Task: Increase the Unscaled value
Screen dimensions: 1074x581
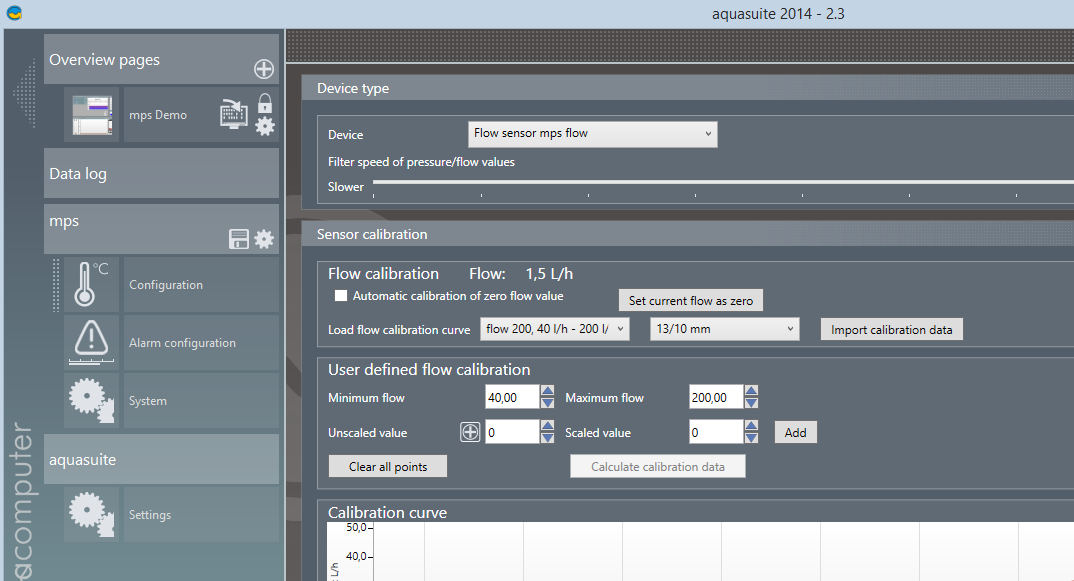Action: 547,426
